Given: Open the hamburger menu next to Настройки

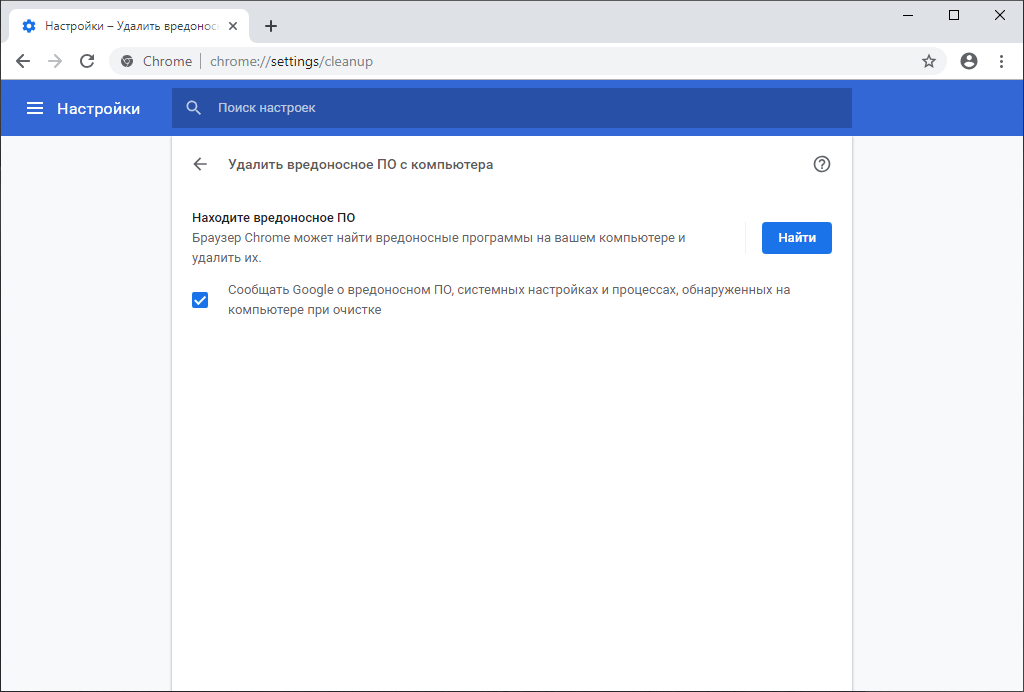Looking at the screenshot, I should [x=35, y=108].
